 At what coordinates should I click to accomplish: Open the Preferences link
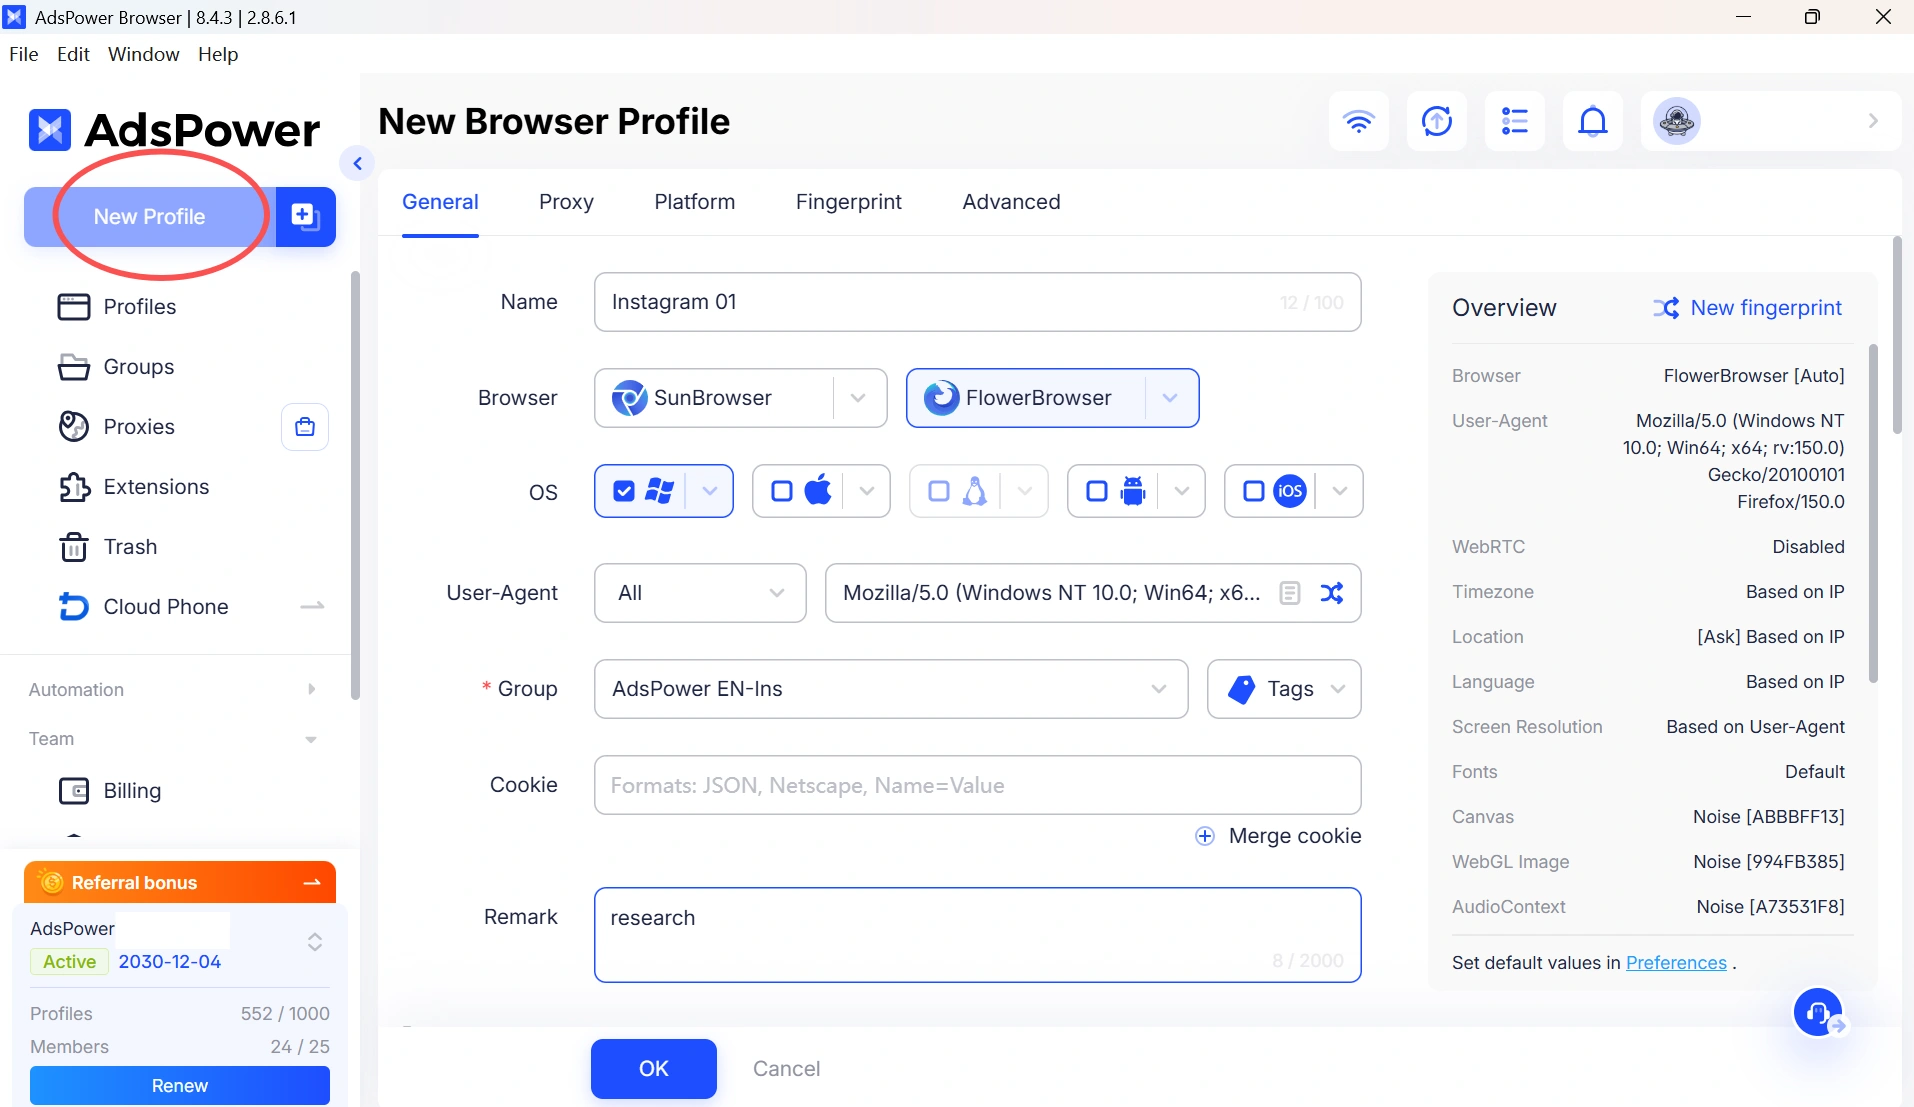coord(1676,962)
